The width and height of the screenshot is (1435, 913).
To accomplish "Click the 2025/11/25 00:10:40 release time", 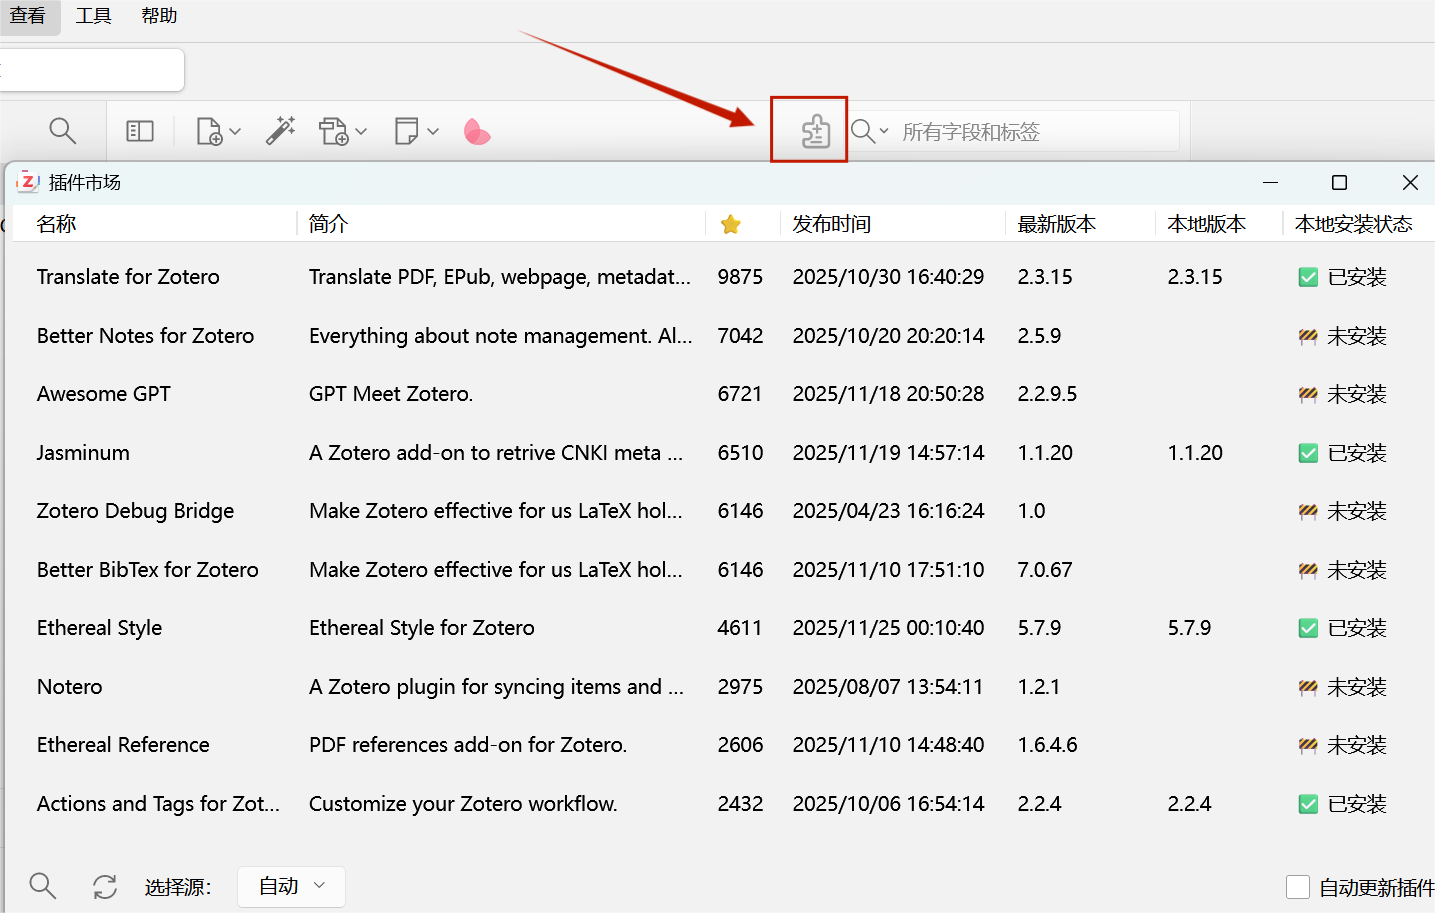I will (888, 628).
